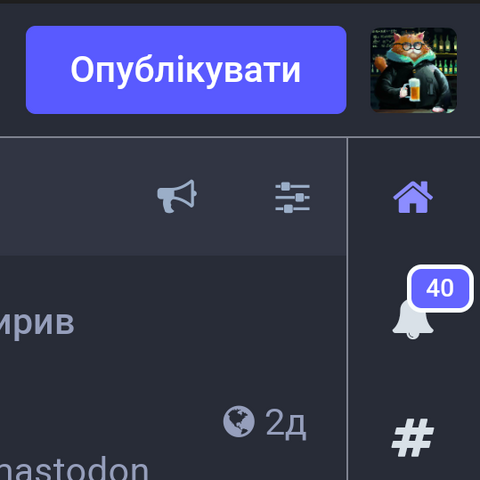The image size is (480, 480).
Task: Click the Опублікувати publish button
Action: [x=186, y=70]
